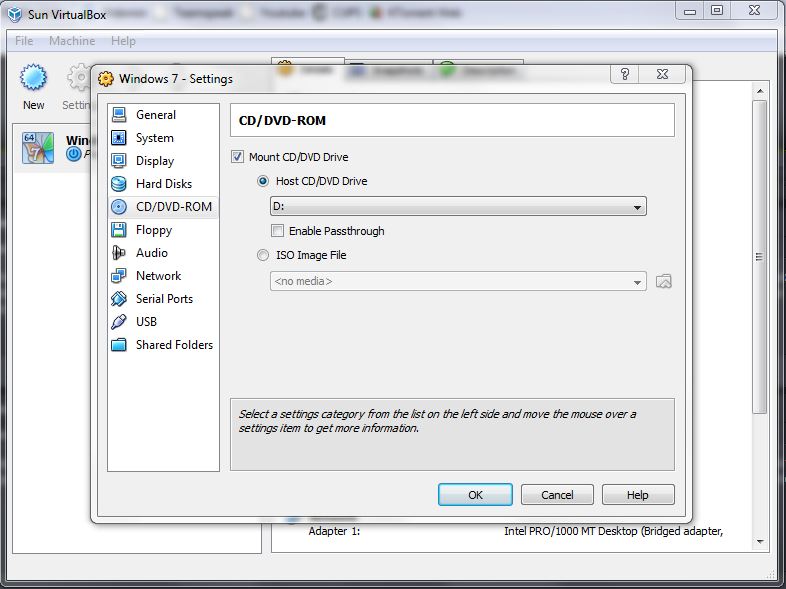Select the Host CD/DVD Drive radio button
Image resolution: width=786 pixels, height=589 pixels.
(x=263, y=181)
